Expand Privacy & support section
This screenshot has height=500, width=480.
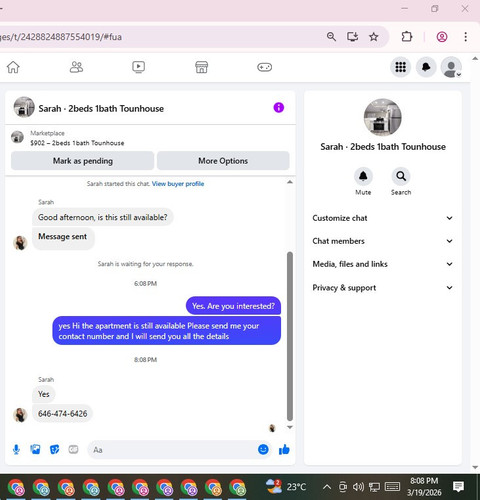tap(383, 288)
